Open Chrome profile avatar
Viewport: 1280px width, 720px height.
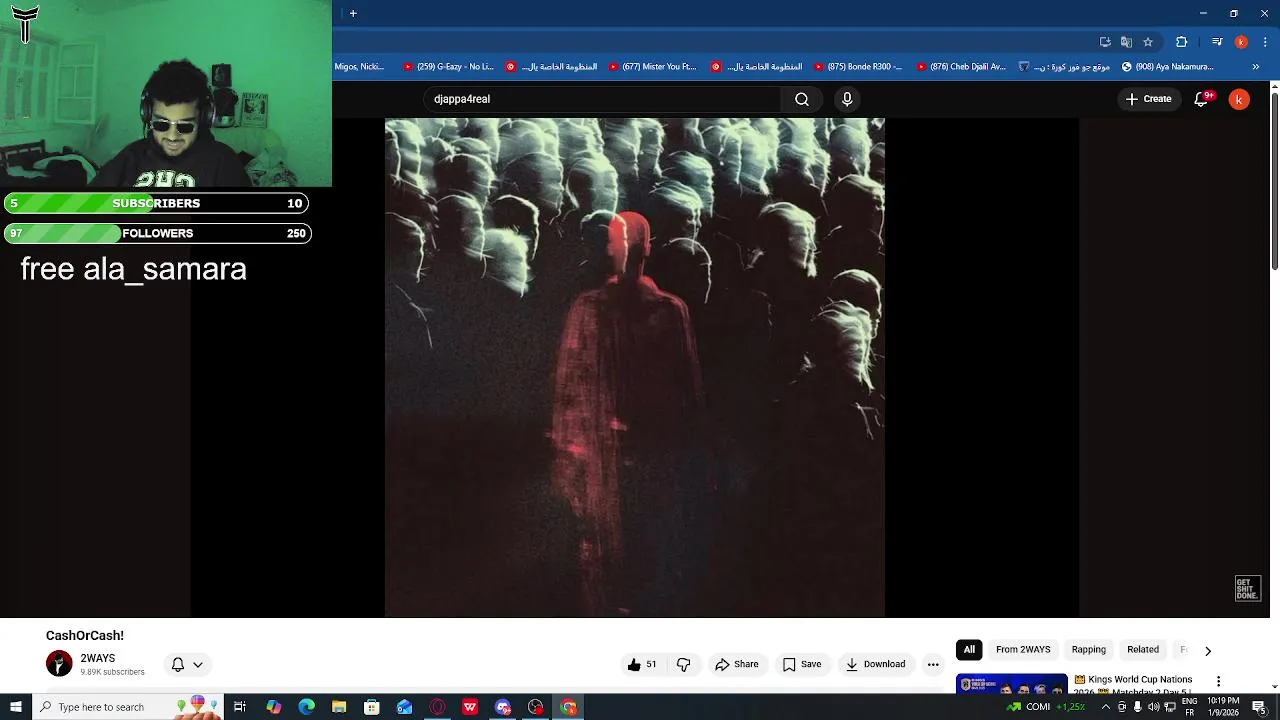coord(1241,42)
